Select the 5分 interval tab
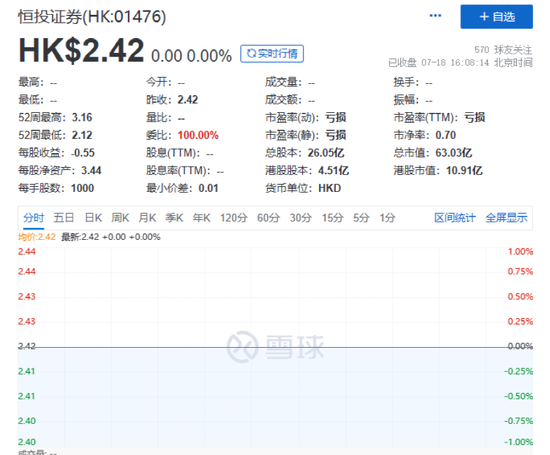The height and width of the screenshot is (455, 550). coord(361,218)
